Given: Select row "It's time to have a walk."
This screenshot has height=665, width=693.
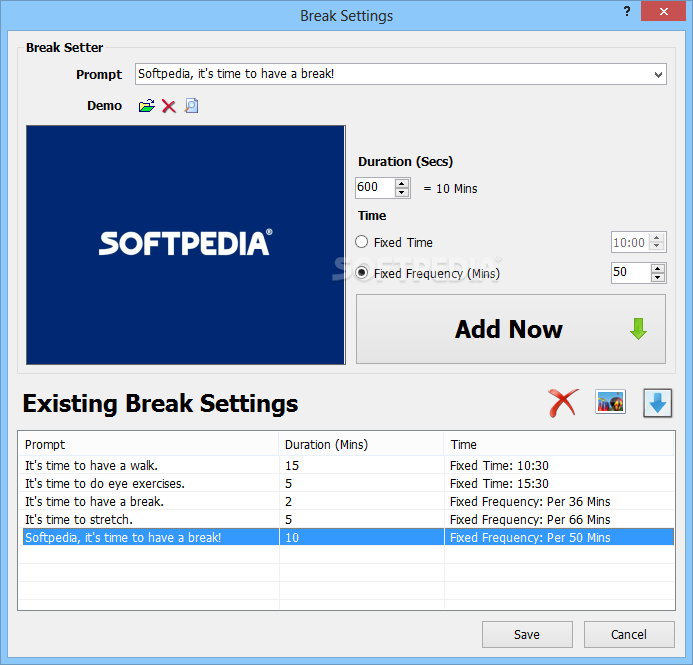Looking at the screenshot, I should pyautogui.click(x=346, y=465).
